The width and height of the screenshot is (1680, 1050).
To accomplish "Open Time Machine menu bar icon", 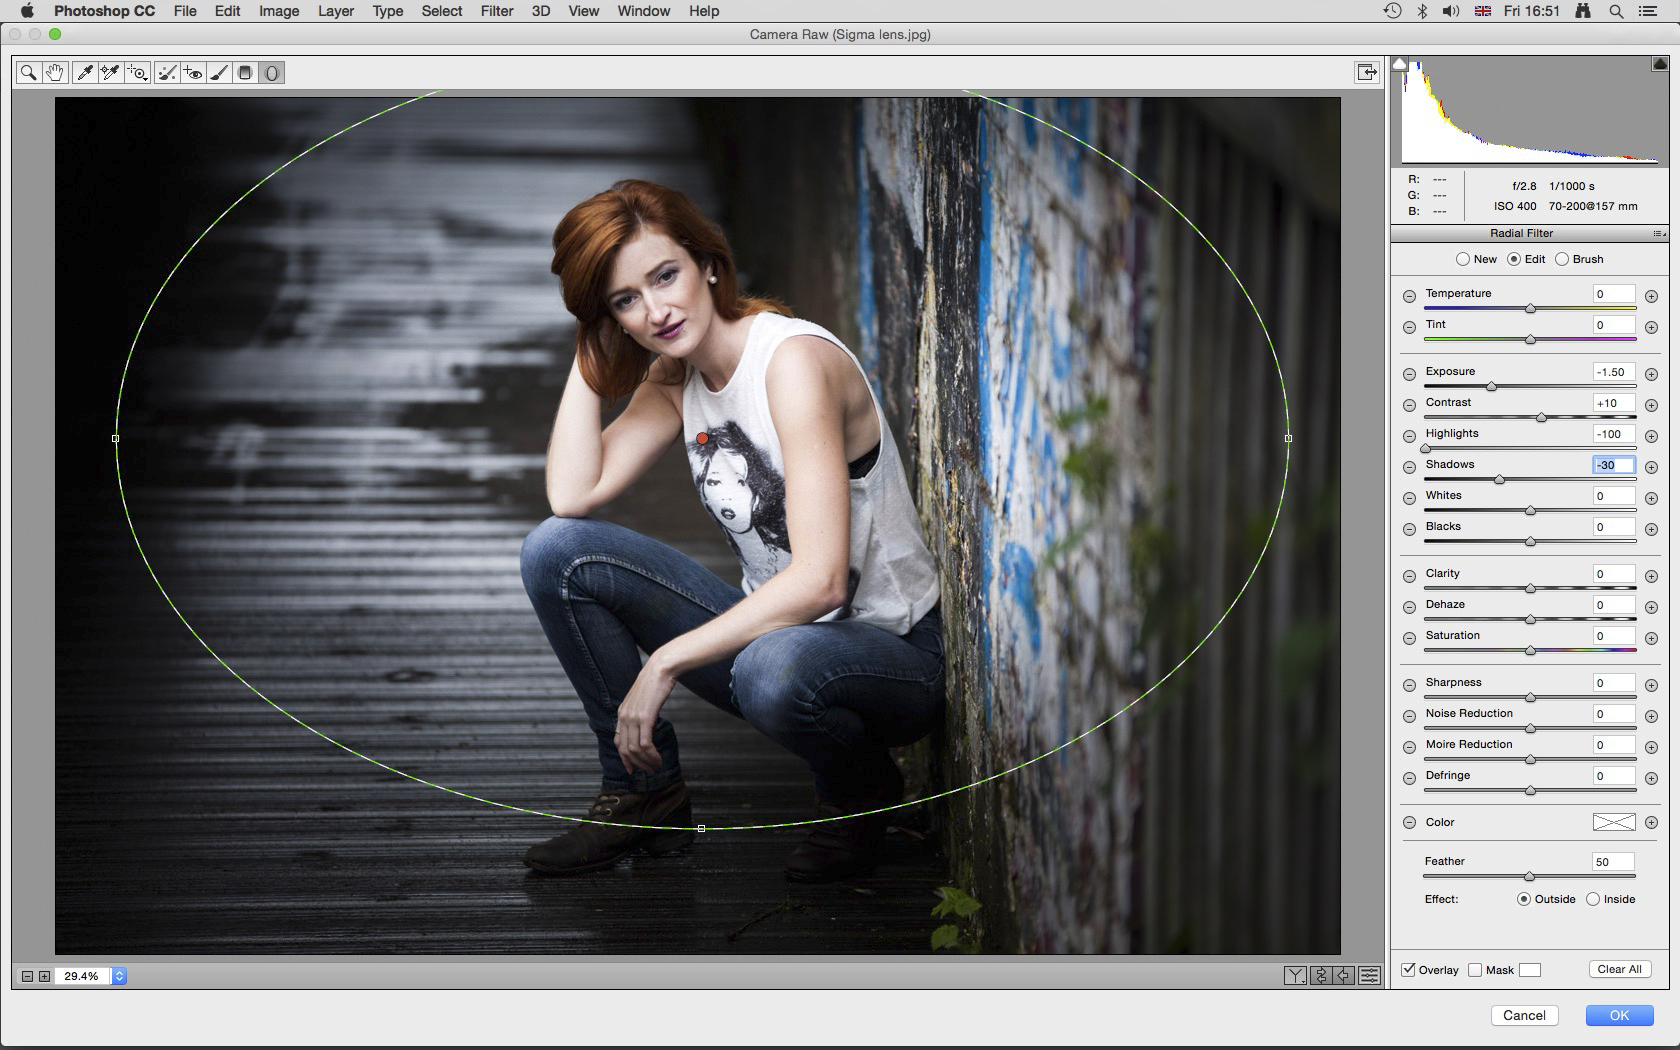I will pos(1392,11).
